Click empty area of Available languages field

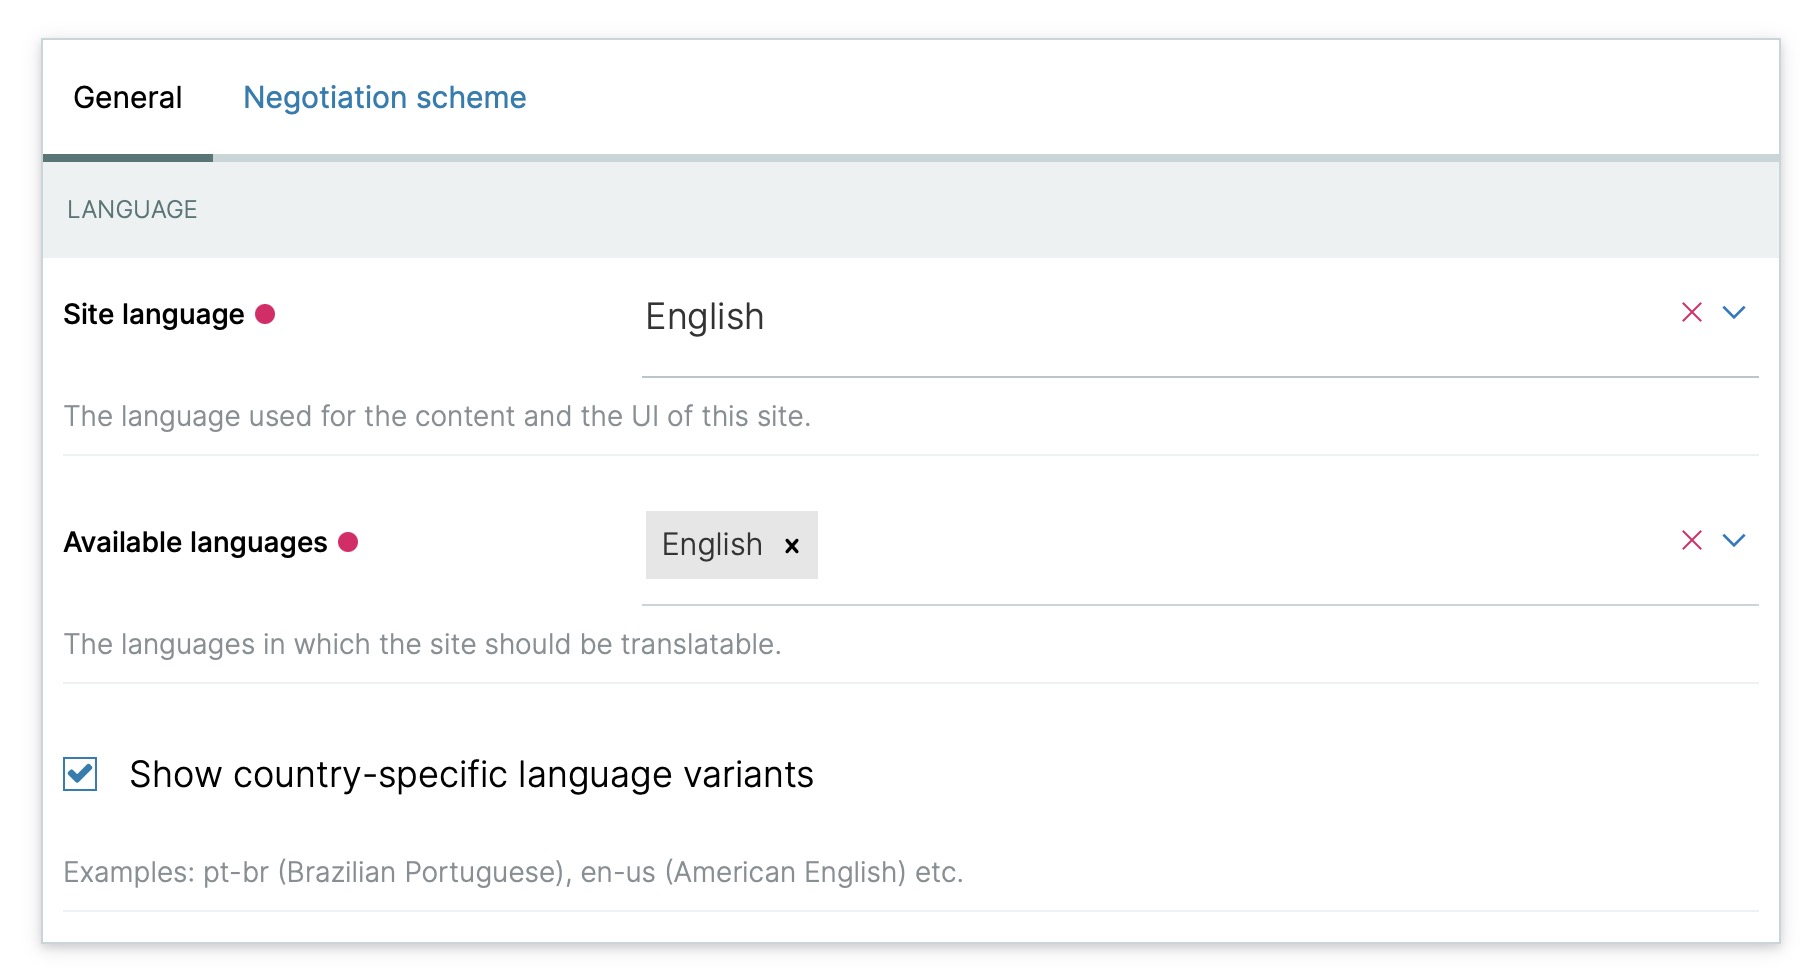[x=1200, y=545]
